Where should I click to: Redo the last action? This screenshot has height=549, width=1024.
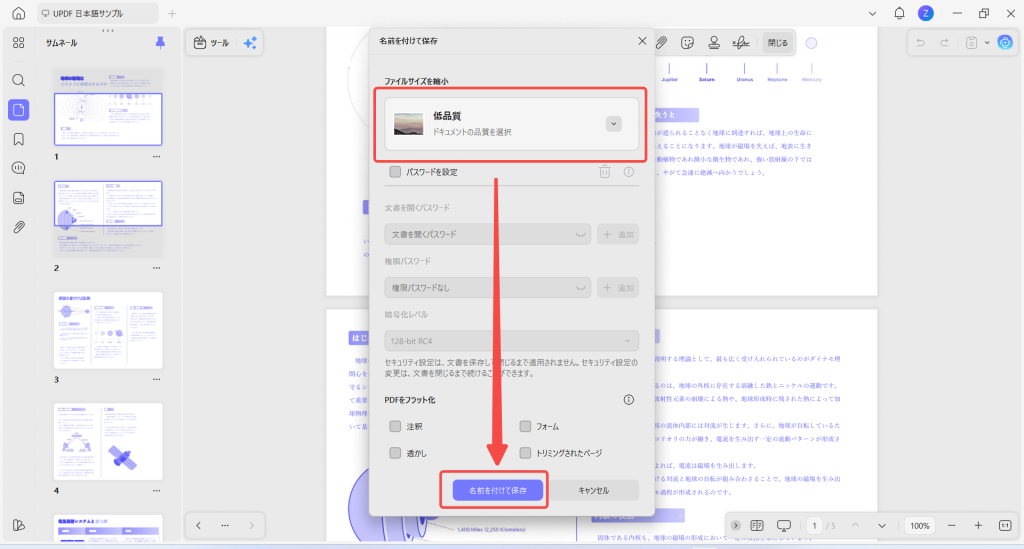[x=944, y=43]
